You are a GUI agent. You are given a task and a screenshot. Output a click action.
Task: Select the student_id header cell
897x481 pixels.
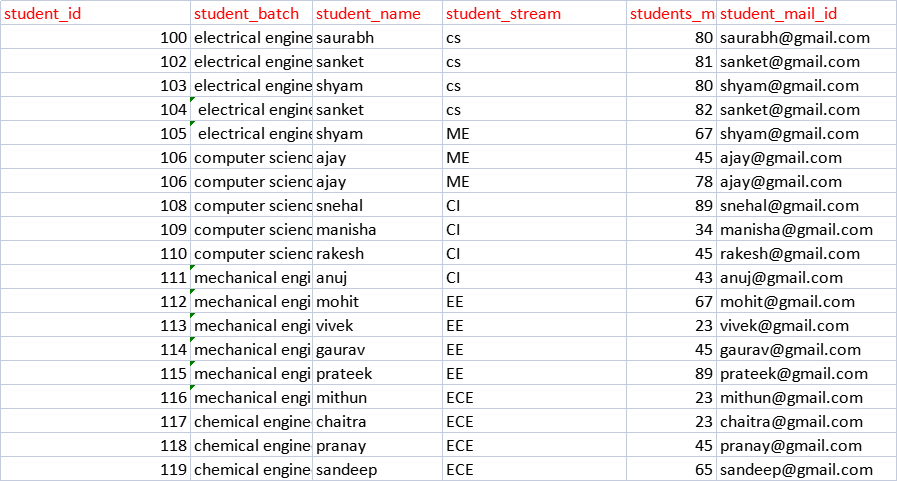[x=95, y=13]
